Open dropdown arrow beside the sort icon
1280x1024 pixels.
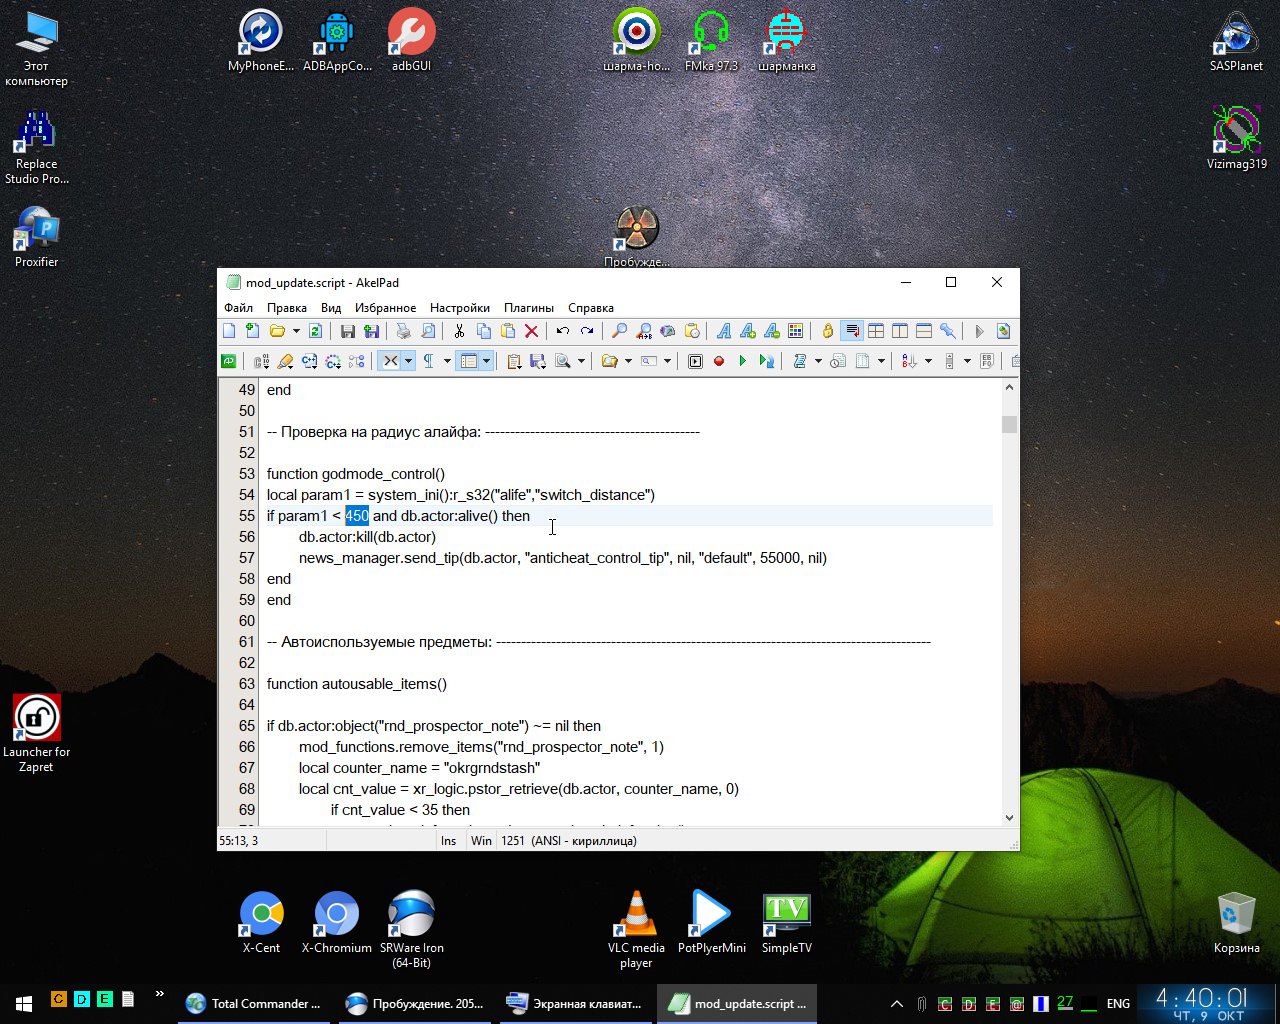(928, 361)
